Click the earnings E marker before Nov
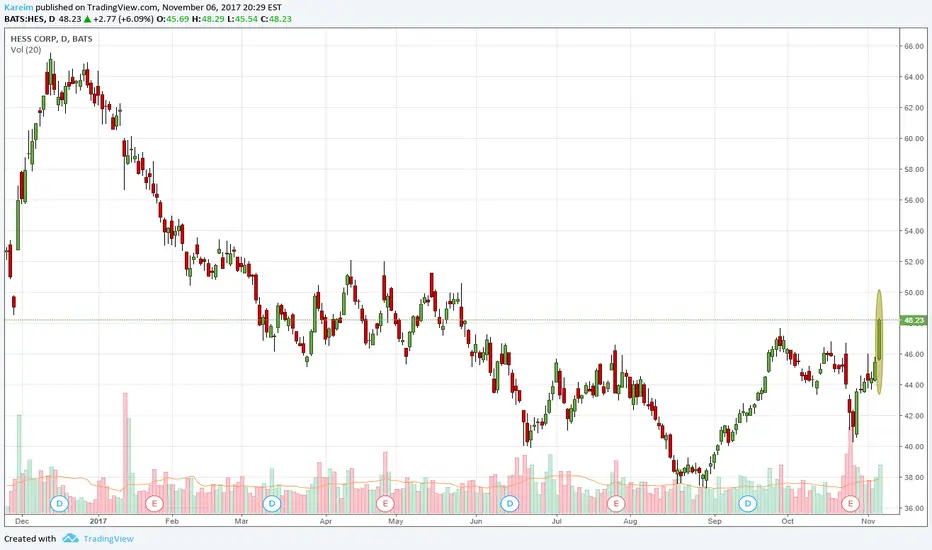Viewport: 932px width, 550px height. pos(851,504)
